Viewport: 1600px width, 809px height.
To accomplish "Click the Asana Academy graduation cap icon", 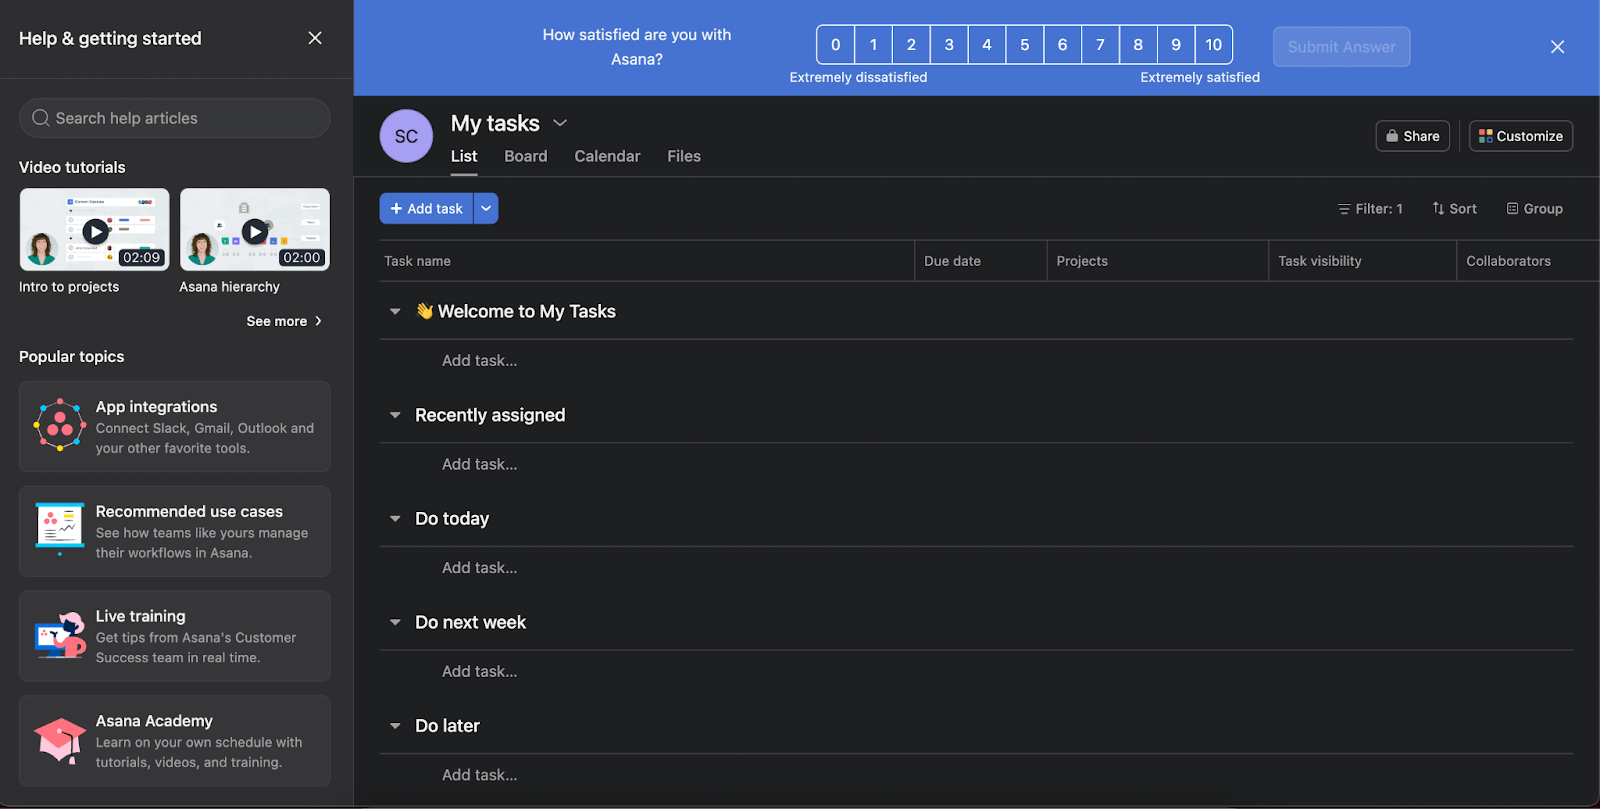I will click(60, 740).
